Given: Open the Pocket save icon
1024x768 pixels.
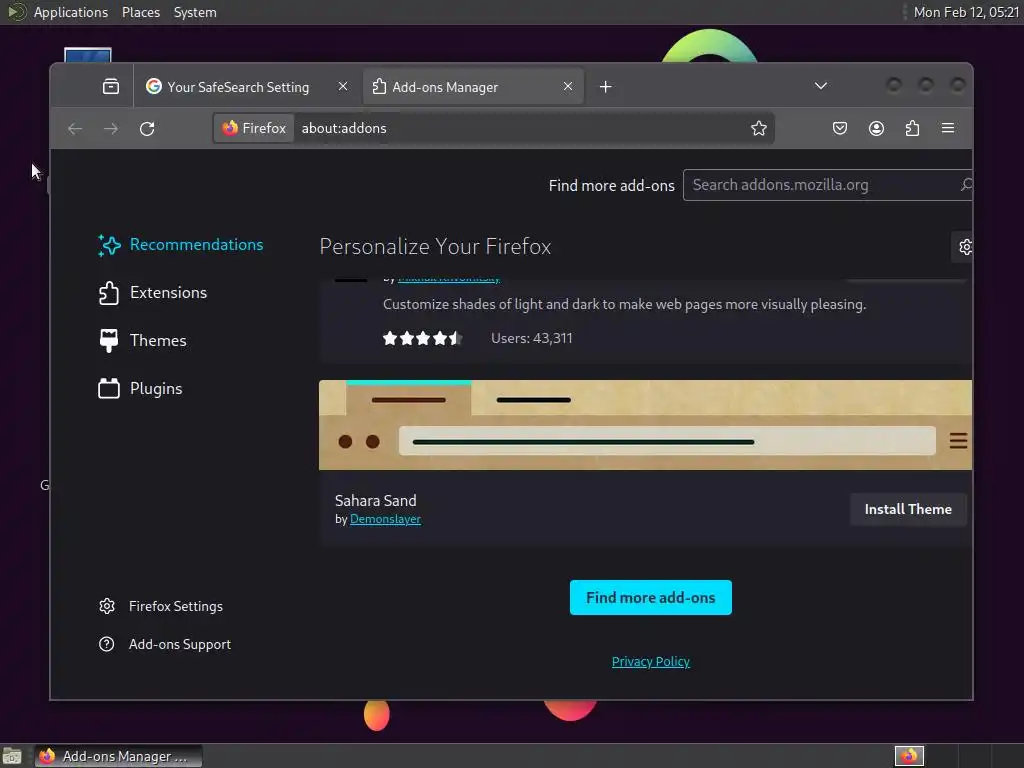Looking at the screenshot, I should click(840, 128).
